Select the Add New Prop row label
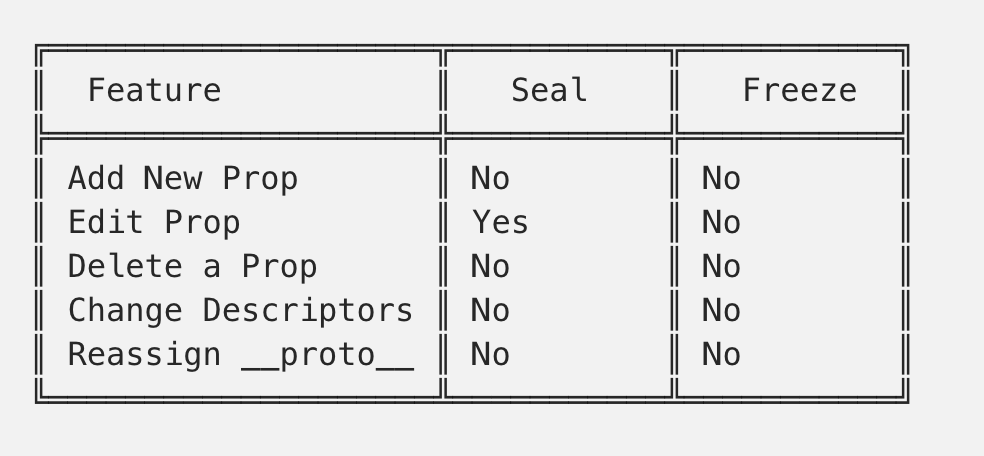This screenshot has height=456, width=984. click(183, 179)
